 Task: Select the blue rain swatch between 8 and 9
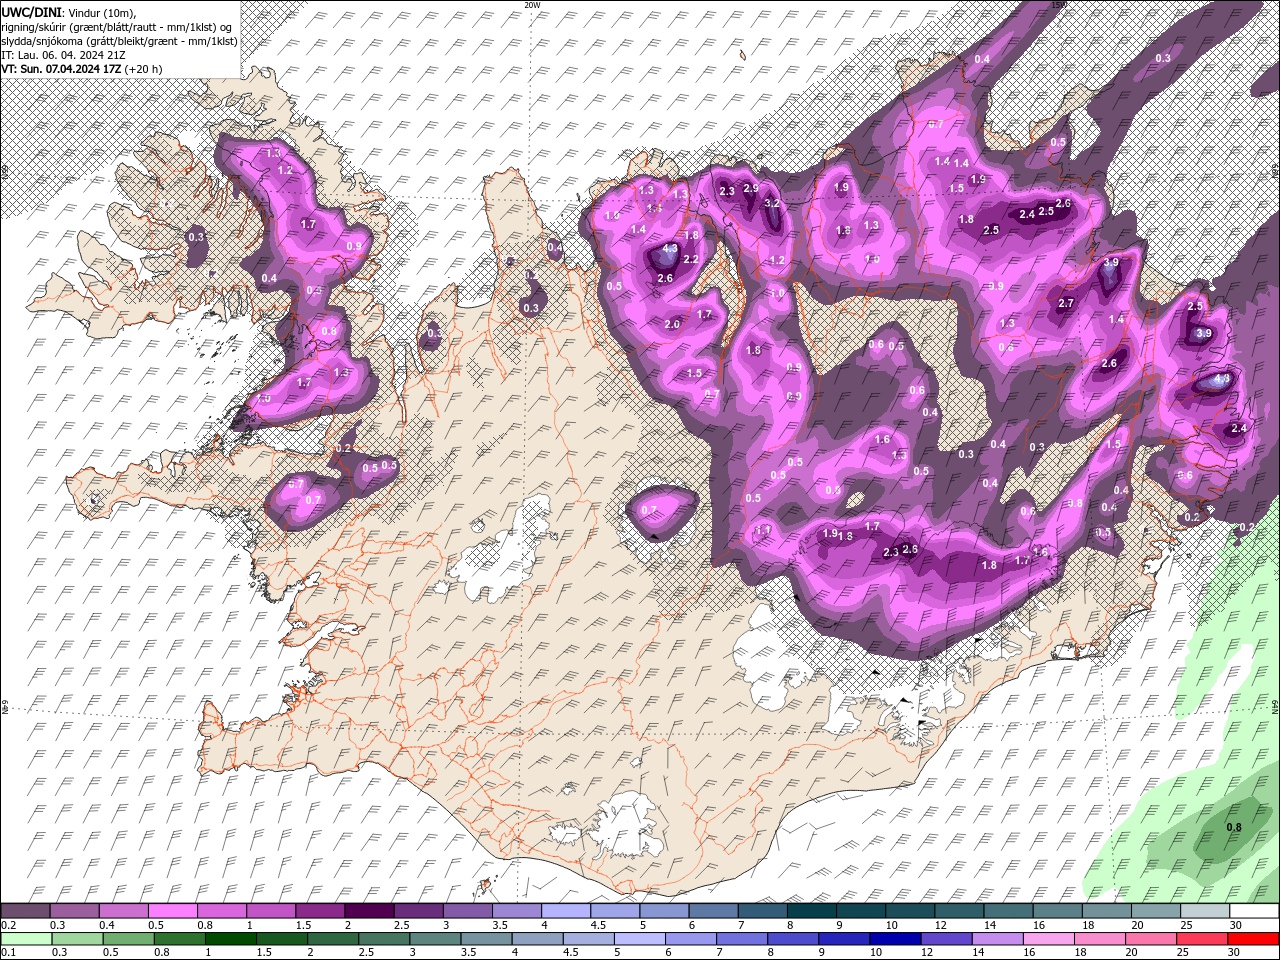click(791, 939)
